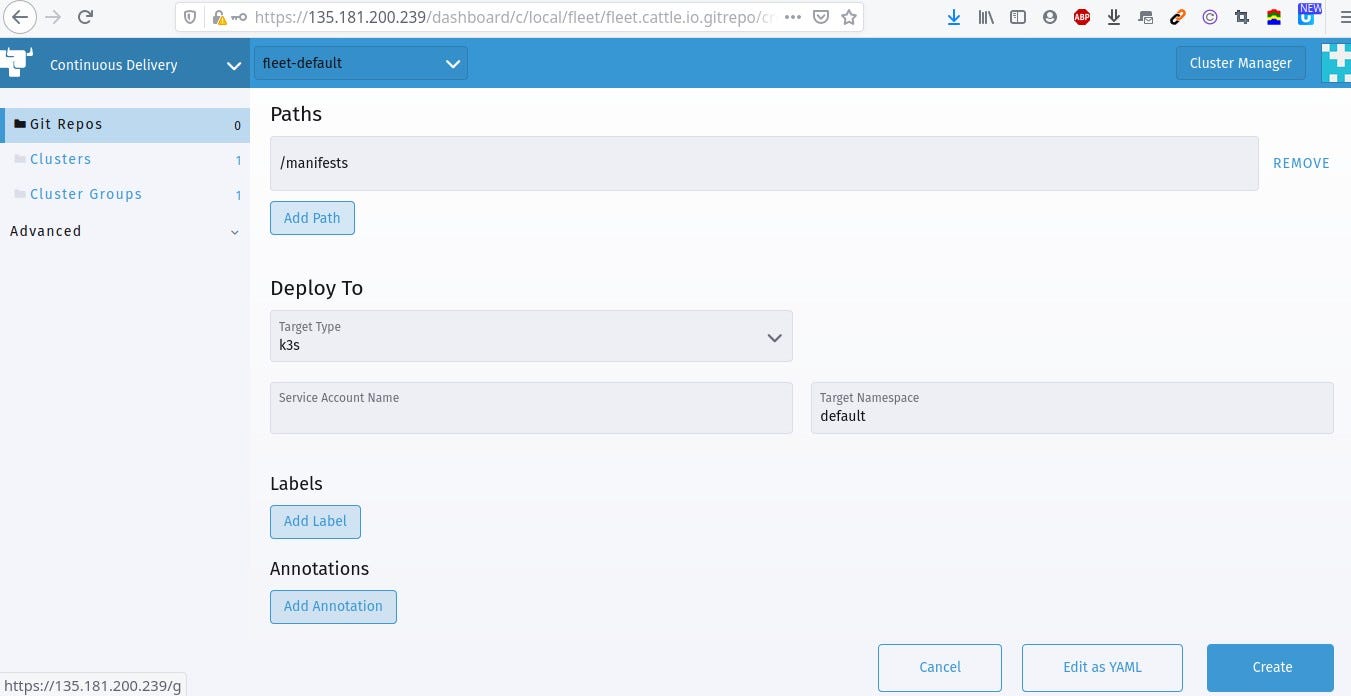Open Cluster Groups in sidebar
The image size is (1351, 696).
coord(125,194)
